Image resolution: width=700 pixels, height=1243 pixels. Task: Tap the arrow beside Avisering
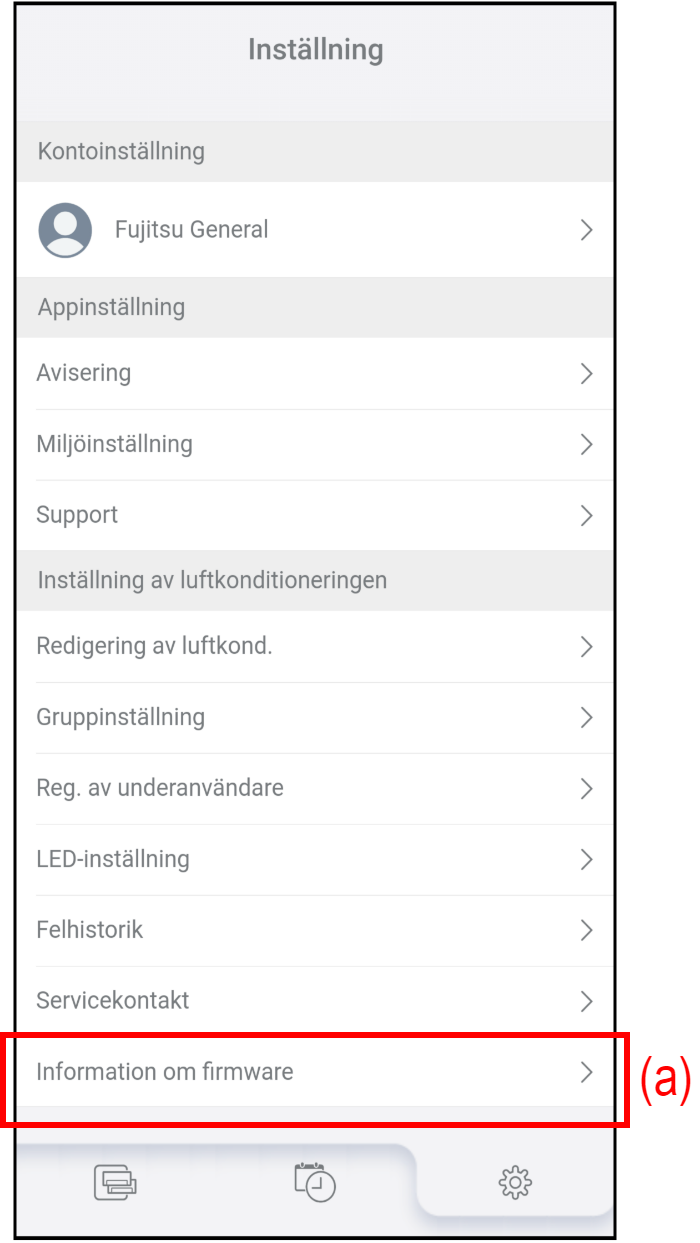coord(587,374)
